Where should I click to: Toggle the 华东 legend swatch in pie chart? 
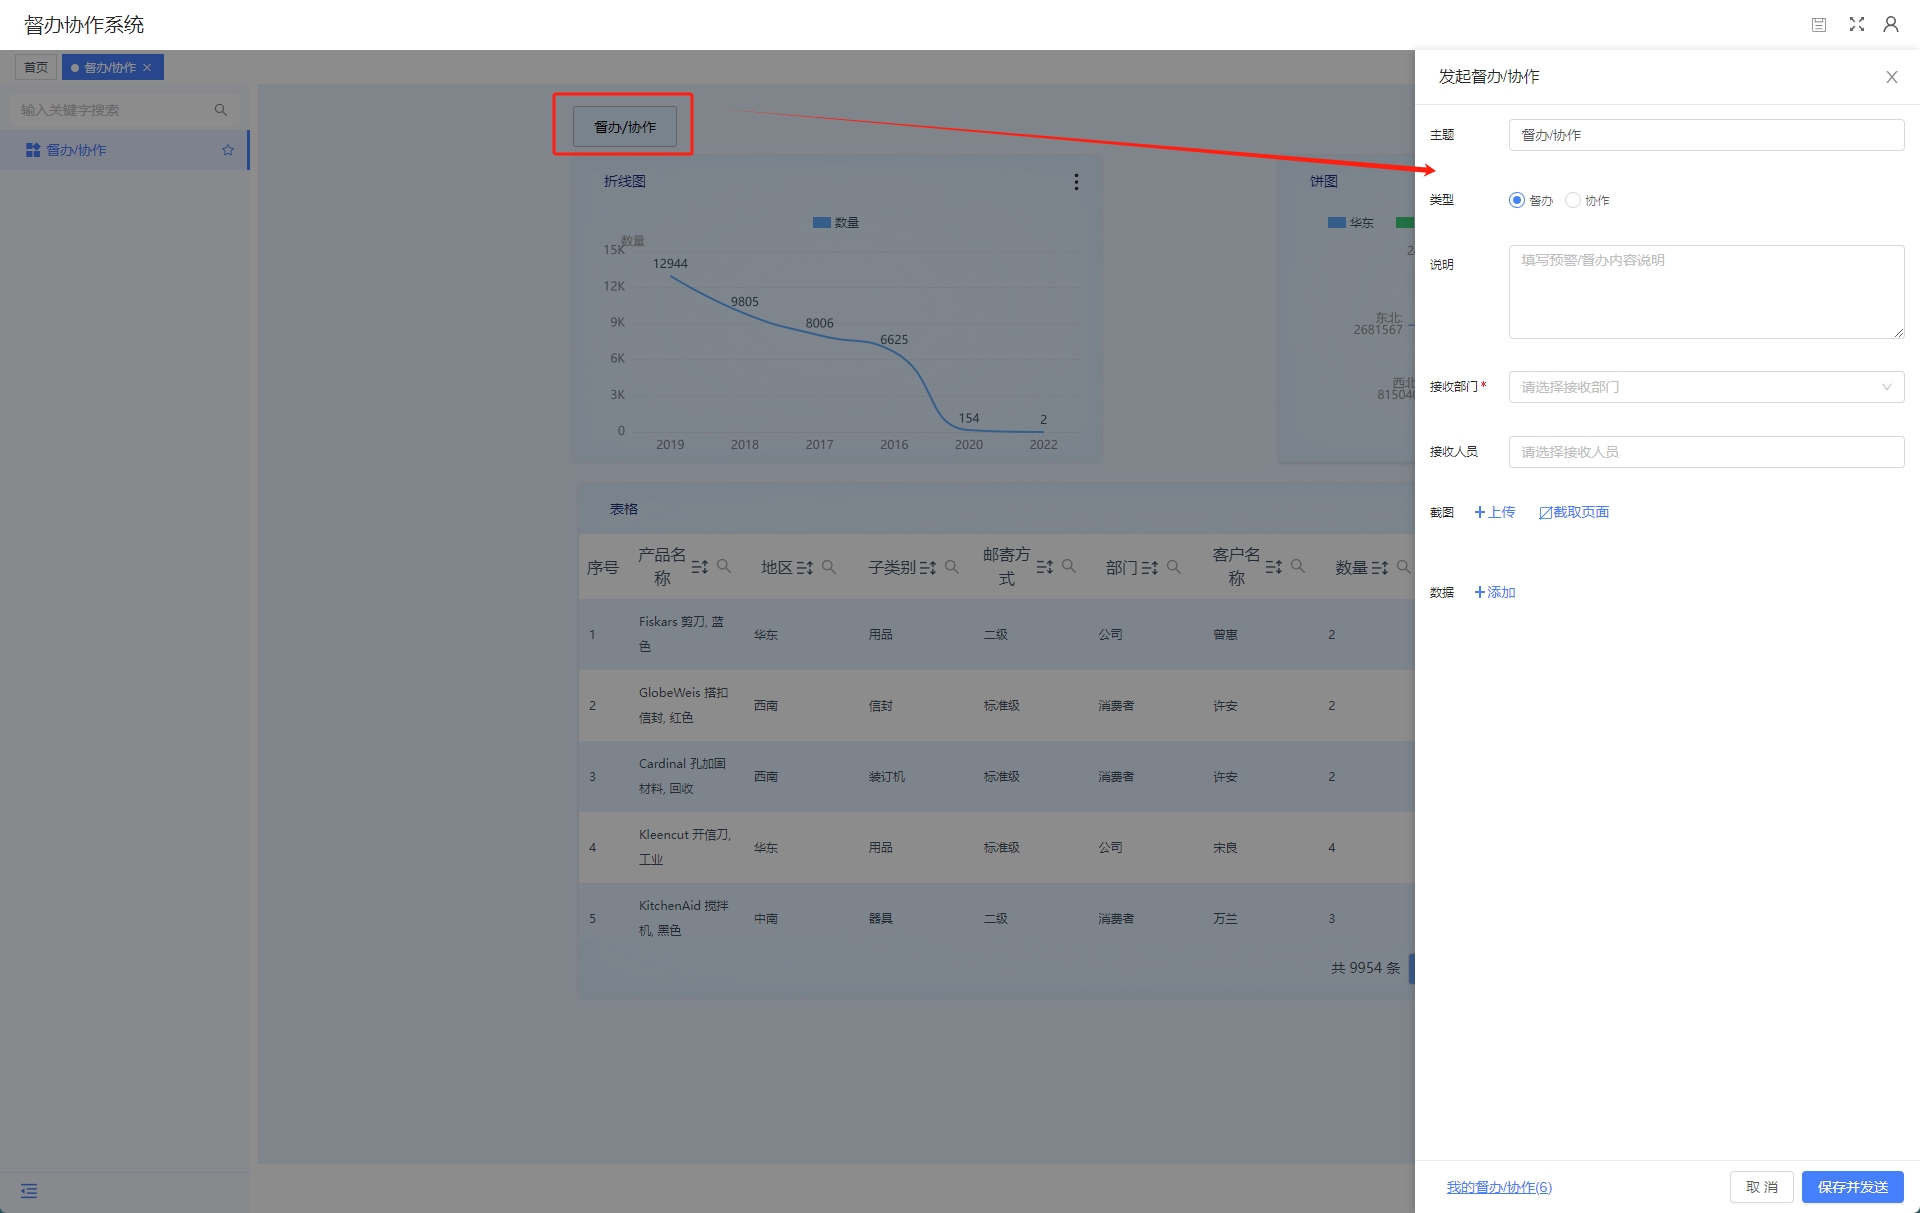click(x=1337, y=223)
